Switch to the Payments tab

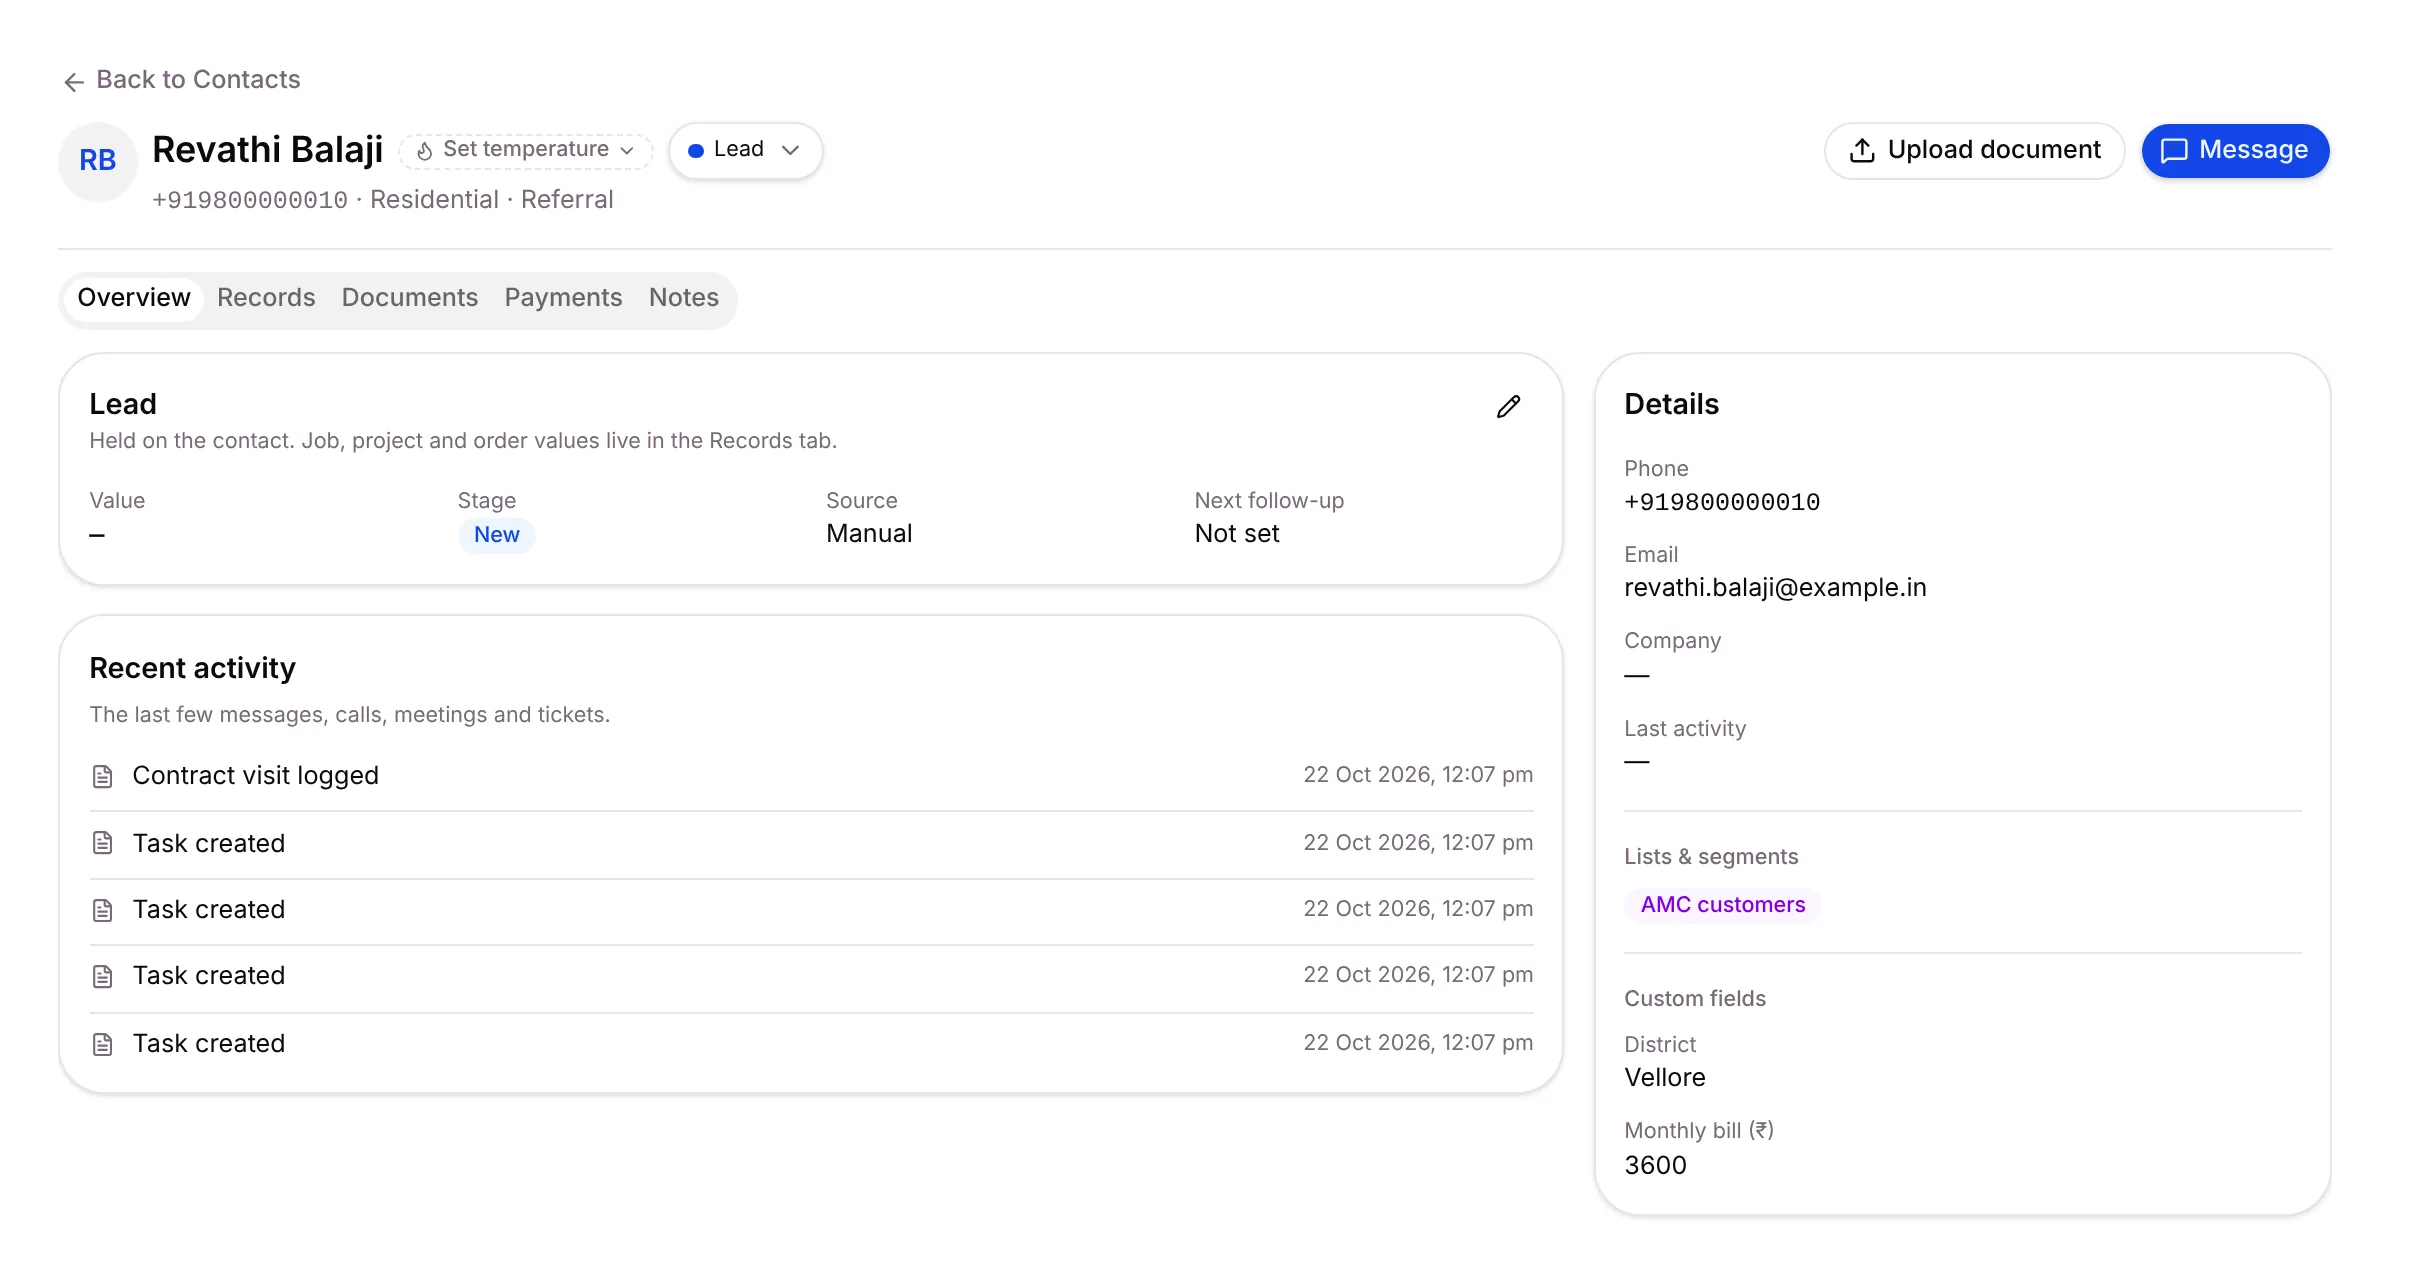pyautogui.click(x=563, y=298)
